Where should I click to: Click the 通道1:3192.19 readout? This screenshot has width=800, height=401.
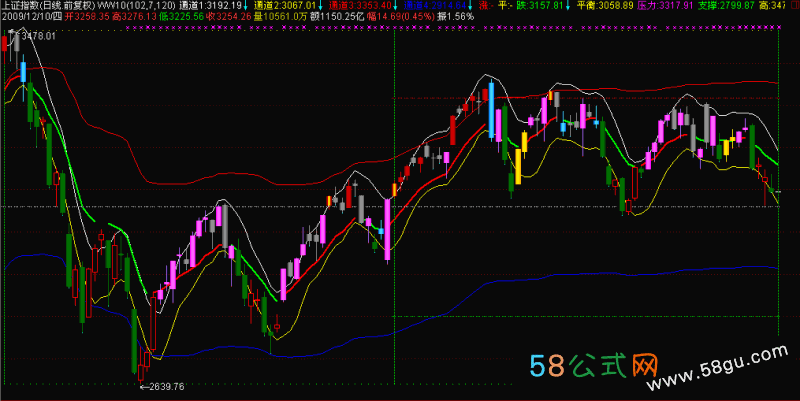click(211, 6)
